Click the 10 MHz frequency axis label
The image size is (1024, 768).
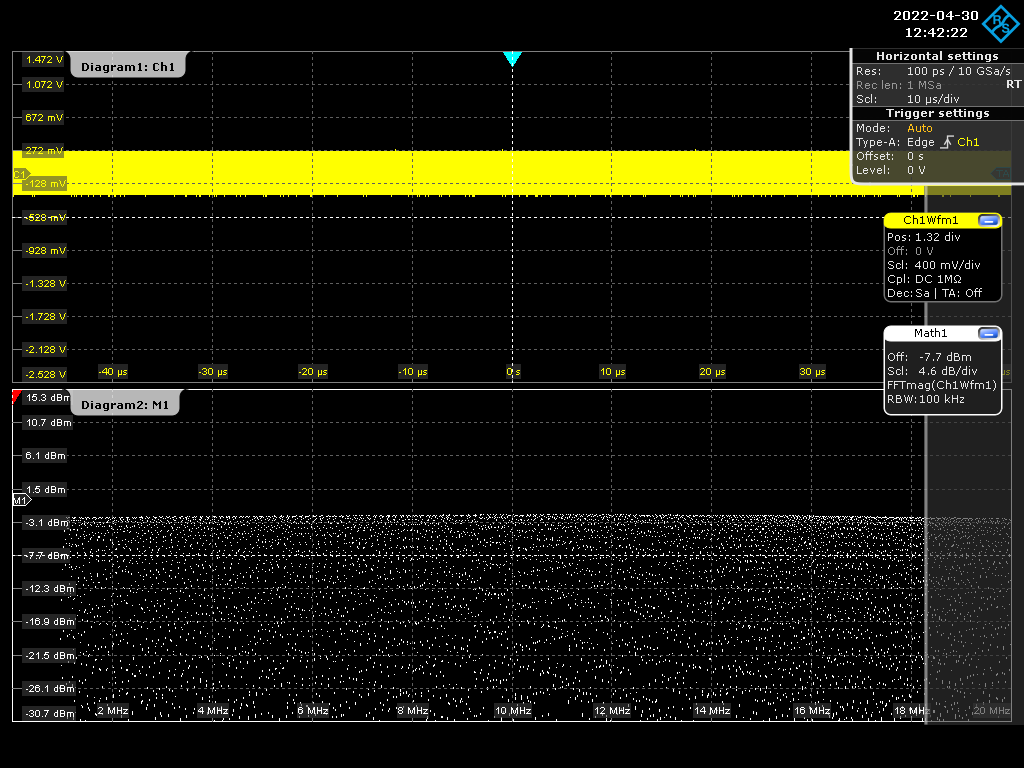click(513, 711)
